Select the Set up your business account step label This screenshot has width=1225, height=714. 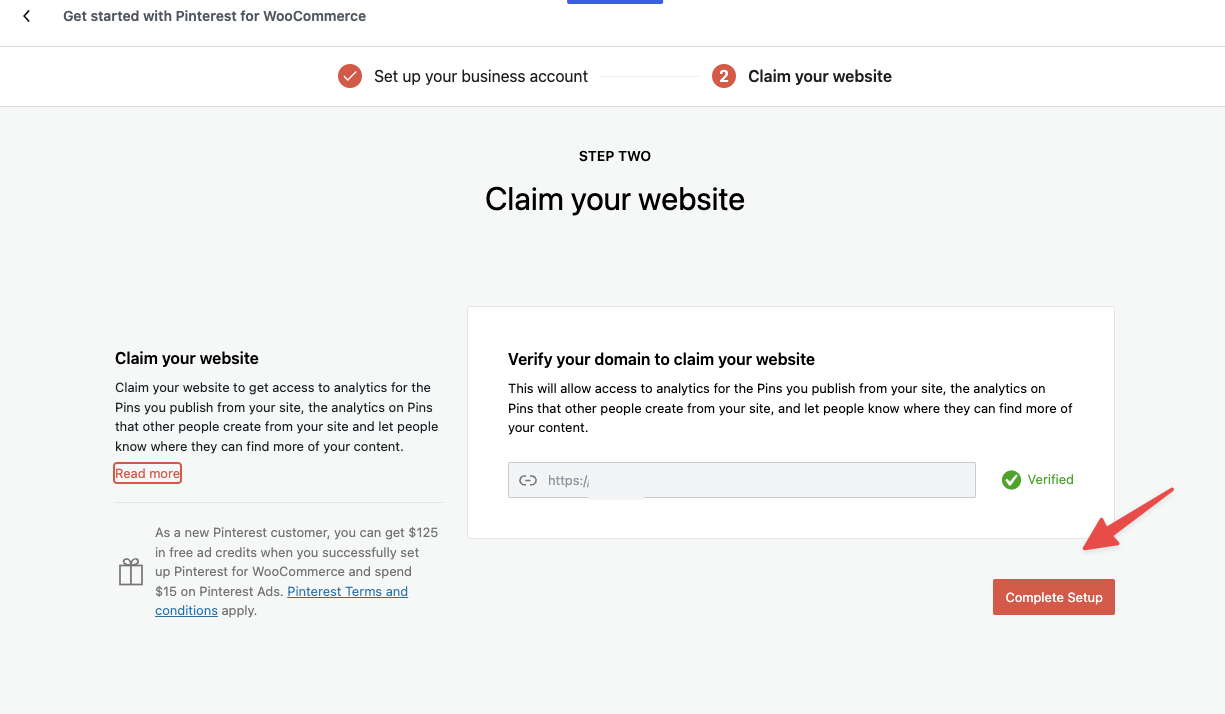coord(481,75)
